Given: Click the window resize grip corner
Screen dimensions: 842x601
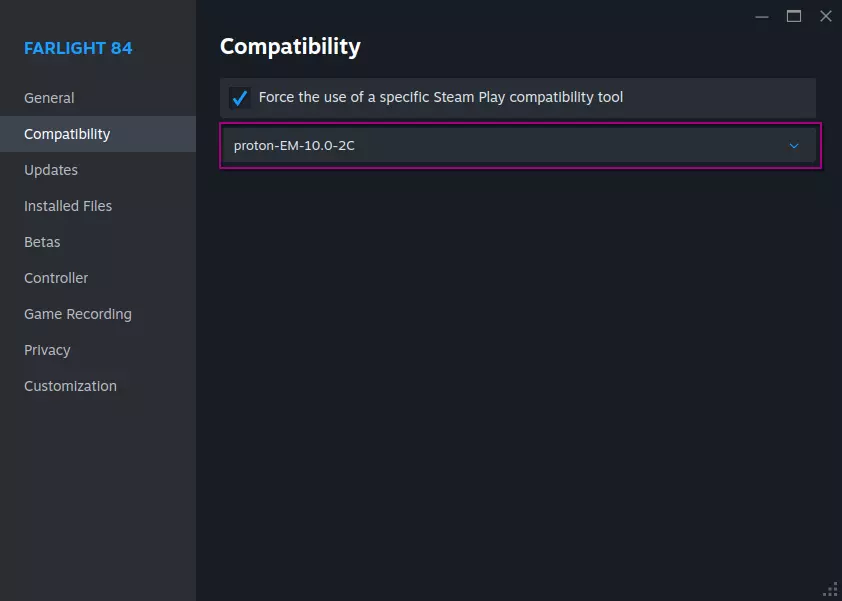Looking at the screenshot, I should coord(830,589).
